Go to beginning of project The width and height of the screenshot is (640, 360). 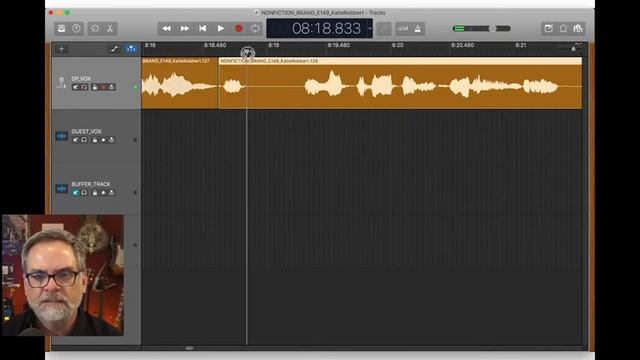point(202,28)
